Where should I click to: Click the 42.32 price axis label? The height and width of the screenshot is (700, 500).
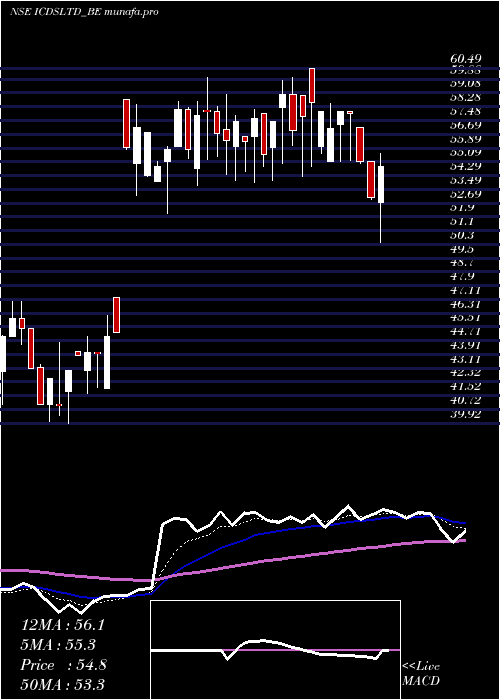click(x=465, y=373)
